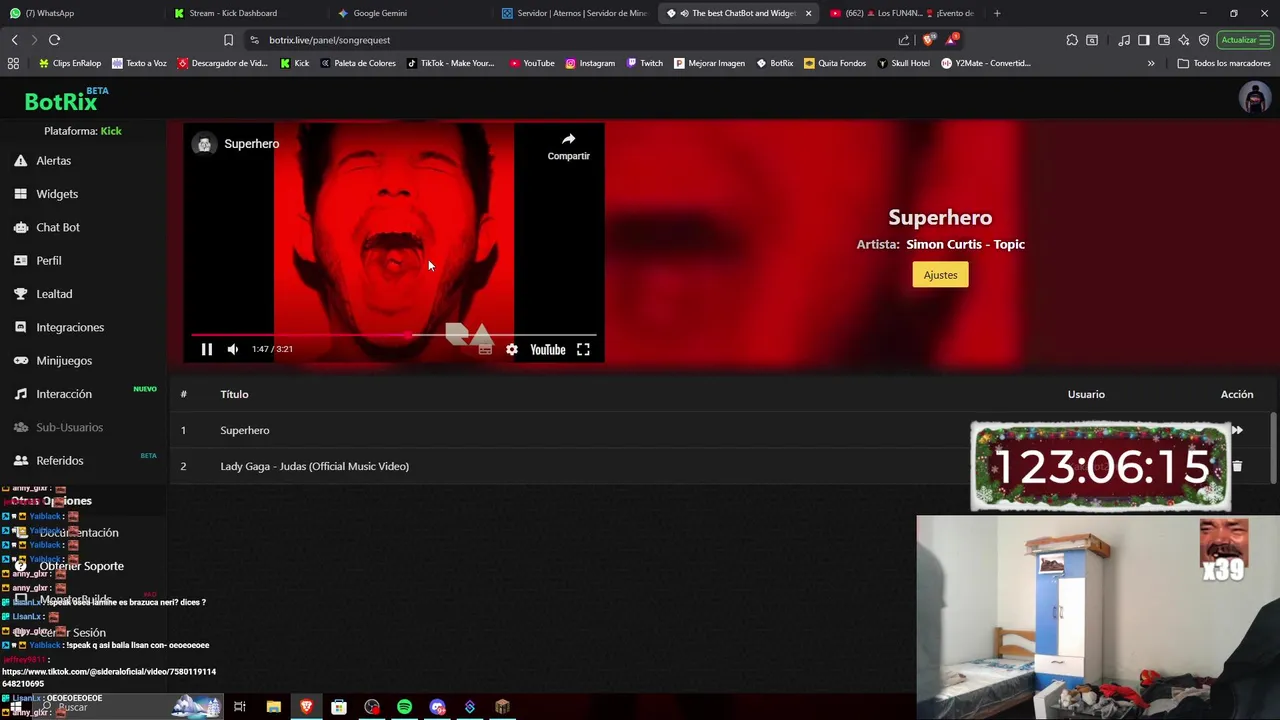The width and height of the screenshot is (1280, 720).
Task: Click the user profile avatar top right
Action: (1254, 98)
